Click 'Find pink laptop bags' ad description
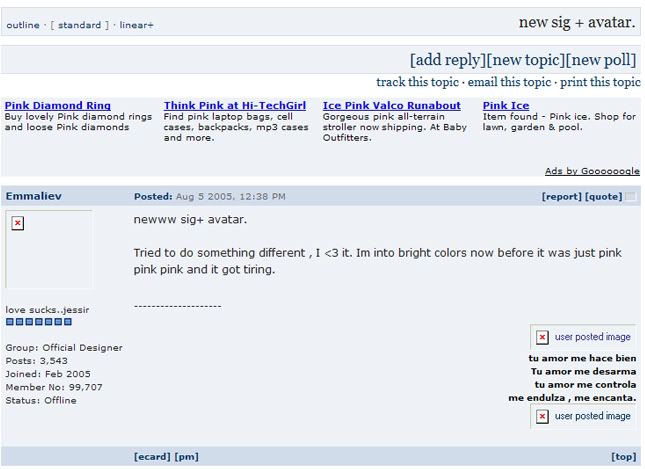This screenshot has width=645, height=469. pyautogui.click(x=236, y=127)
